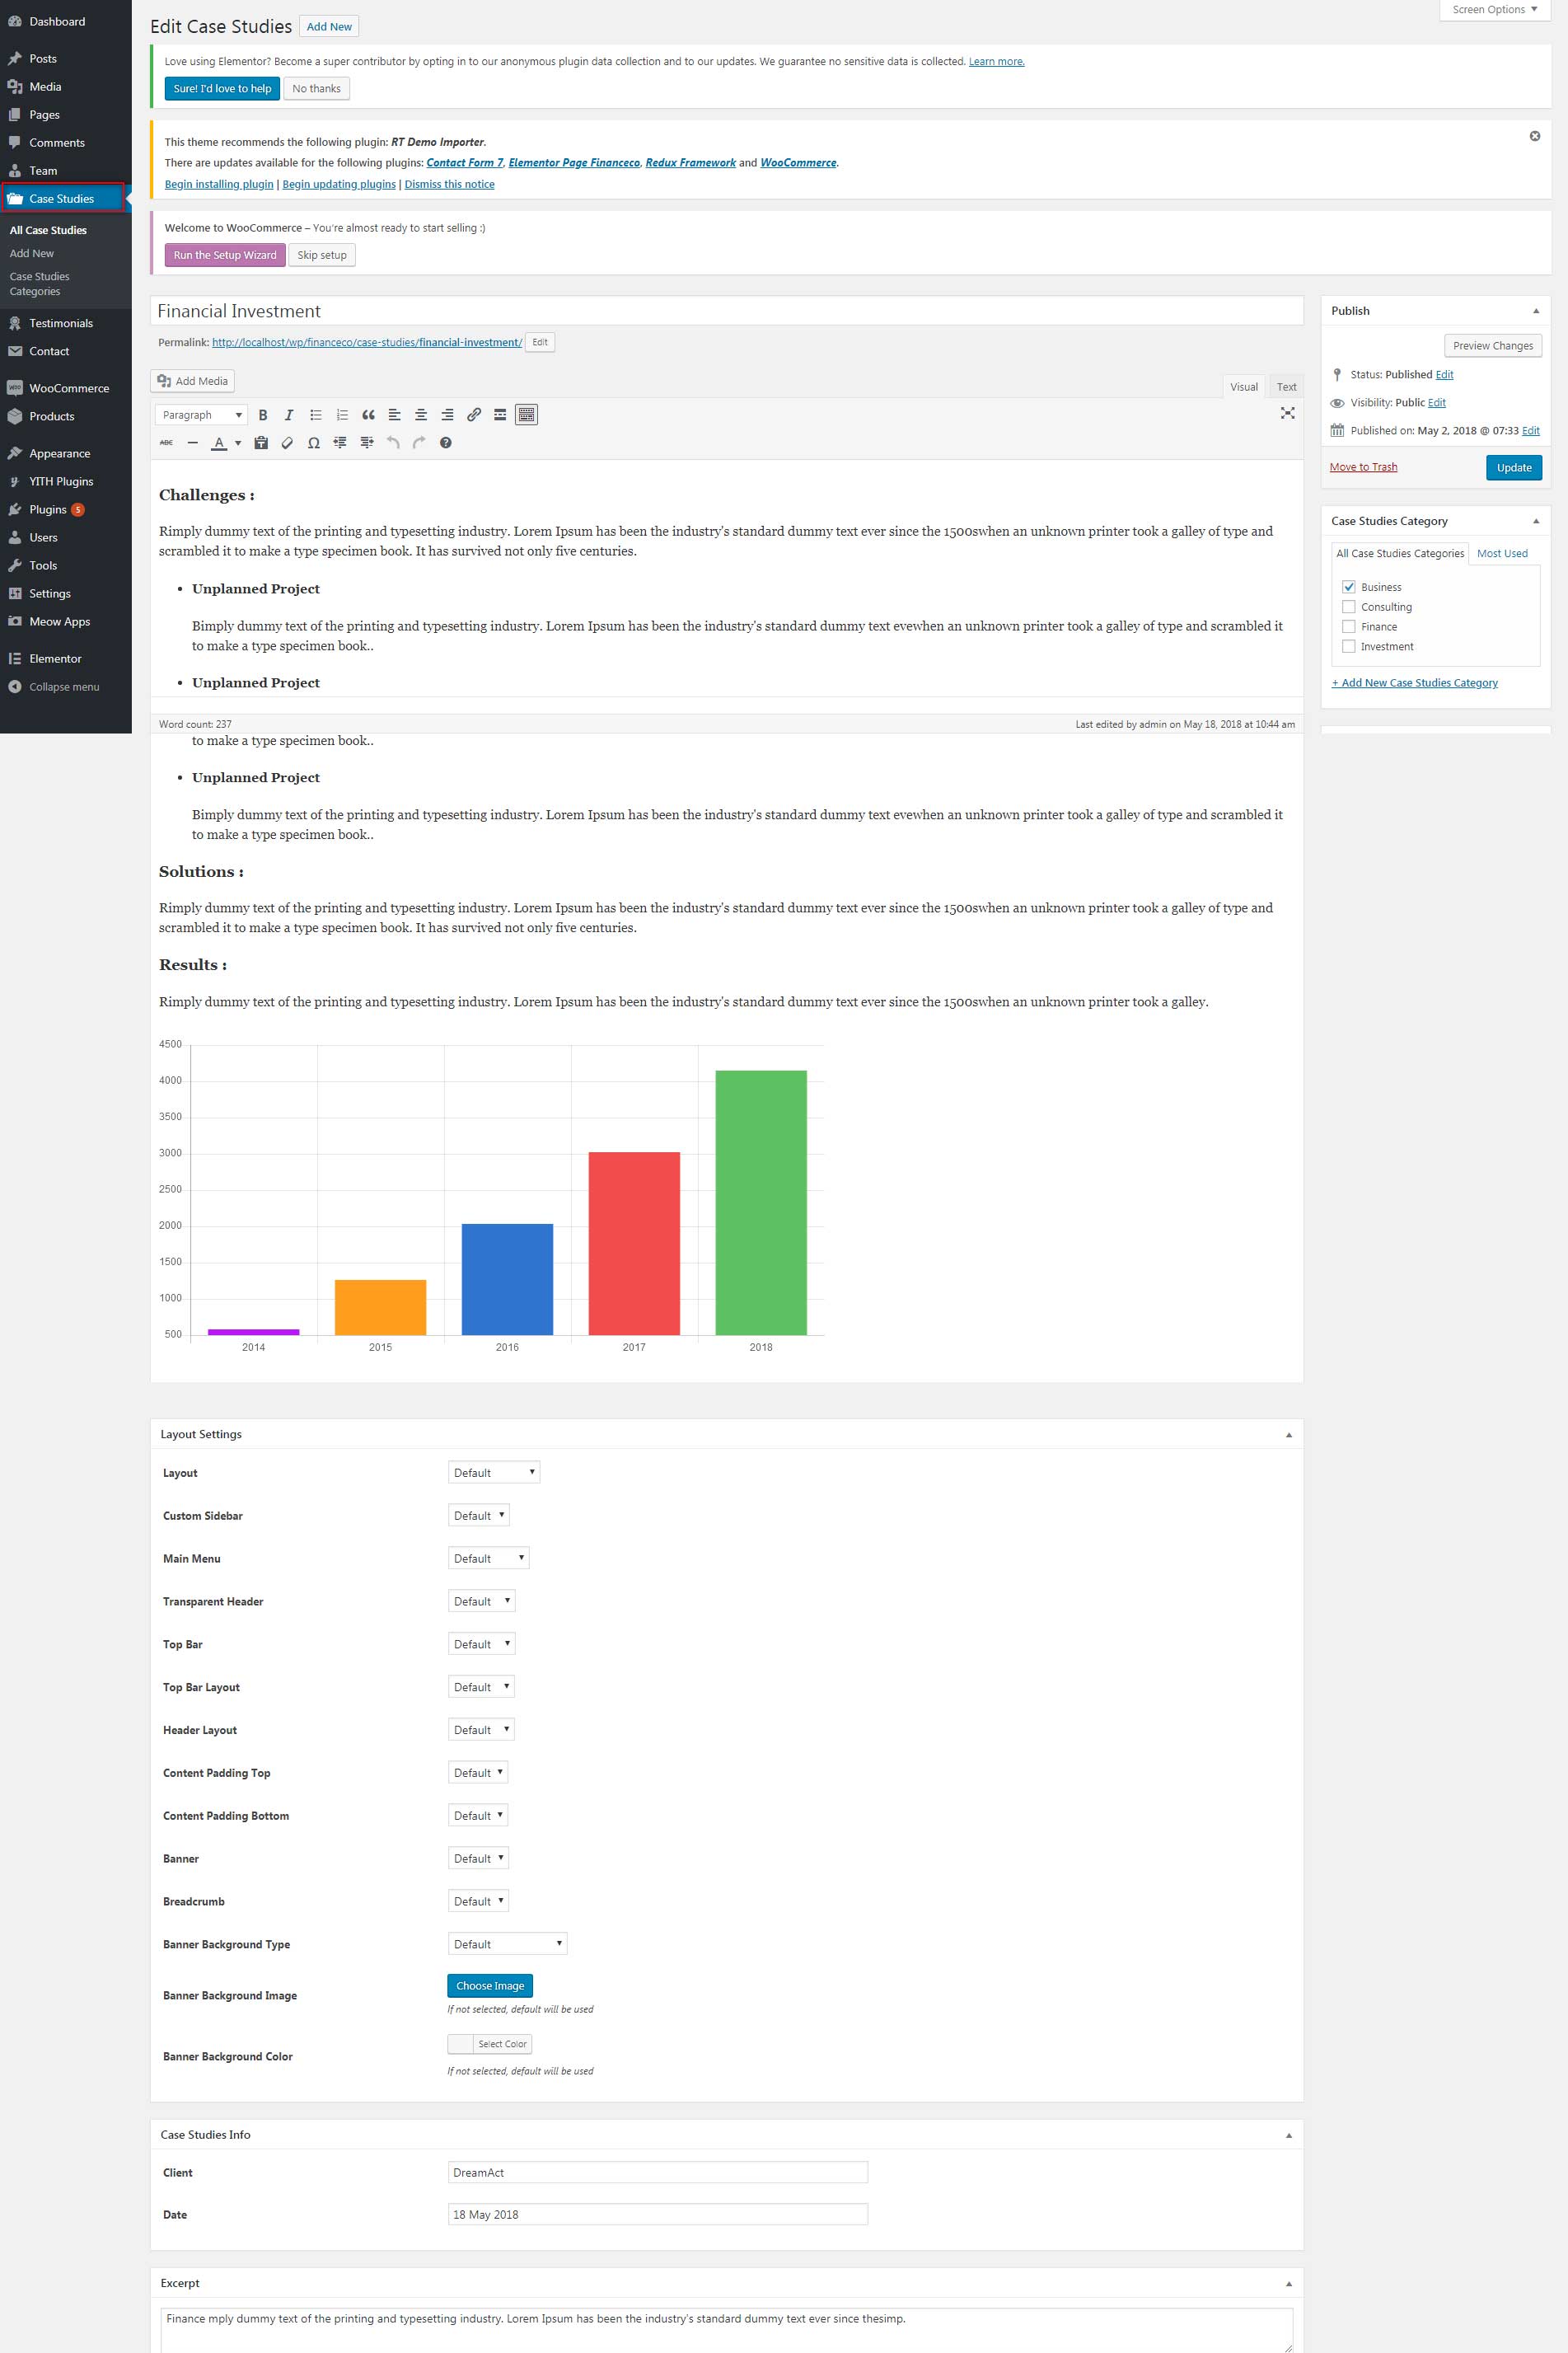
Task: Click the Update button
Action: tap(1514, 467)
